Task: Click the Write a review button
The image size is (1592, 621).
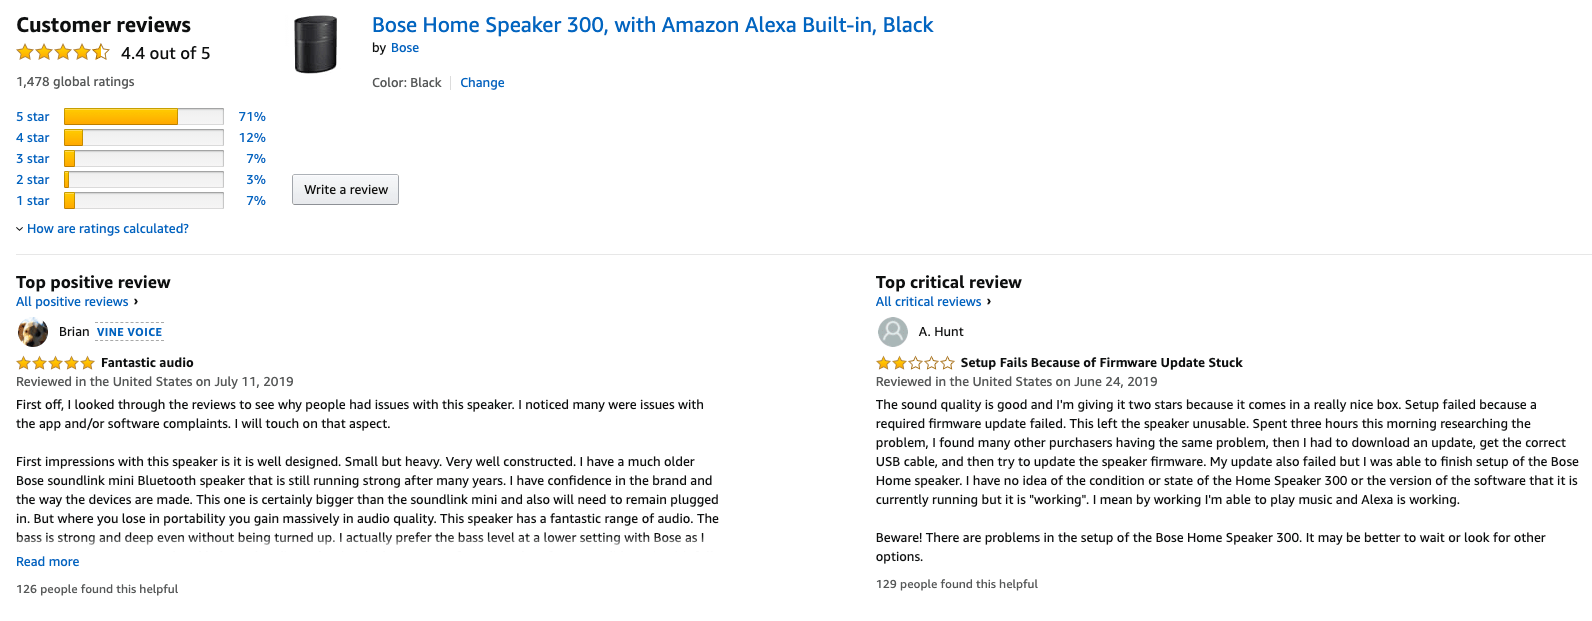Action: click(x=345, y=189)
